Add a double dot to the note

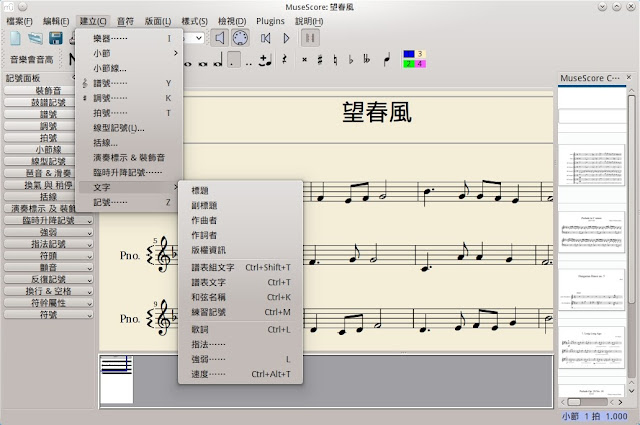tap(249, 64)
